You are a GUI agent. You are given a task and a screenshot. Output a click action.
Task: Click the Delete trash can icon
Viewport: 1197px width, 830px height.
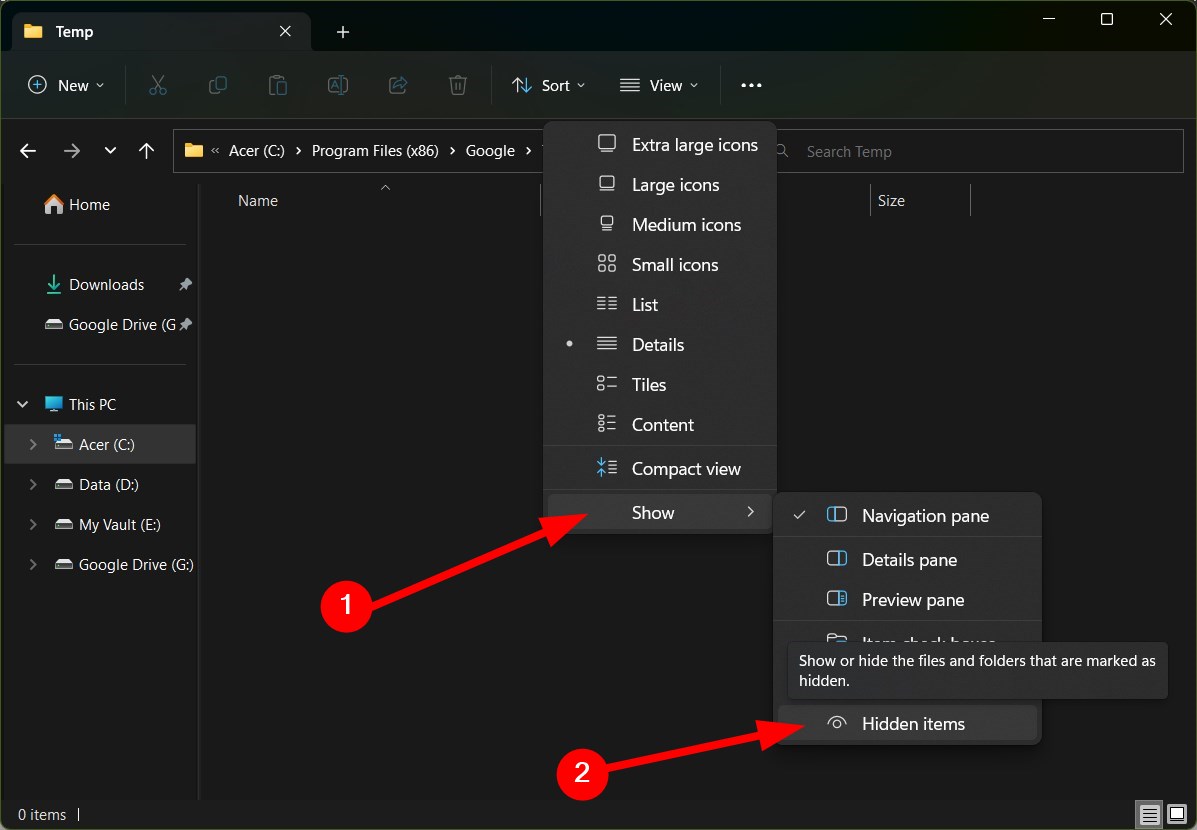[458, 86]
